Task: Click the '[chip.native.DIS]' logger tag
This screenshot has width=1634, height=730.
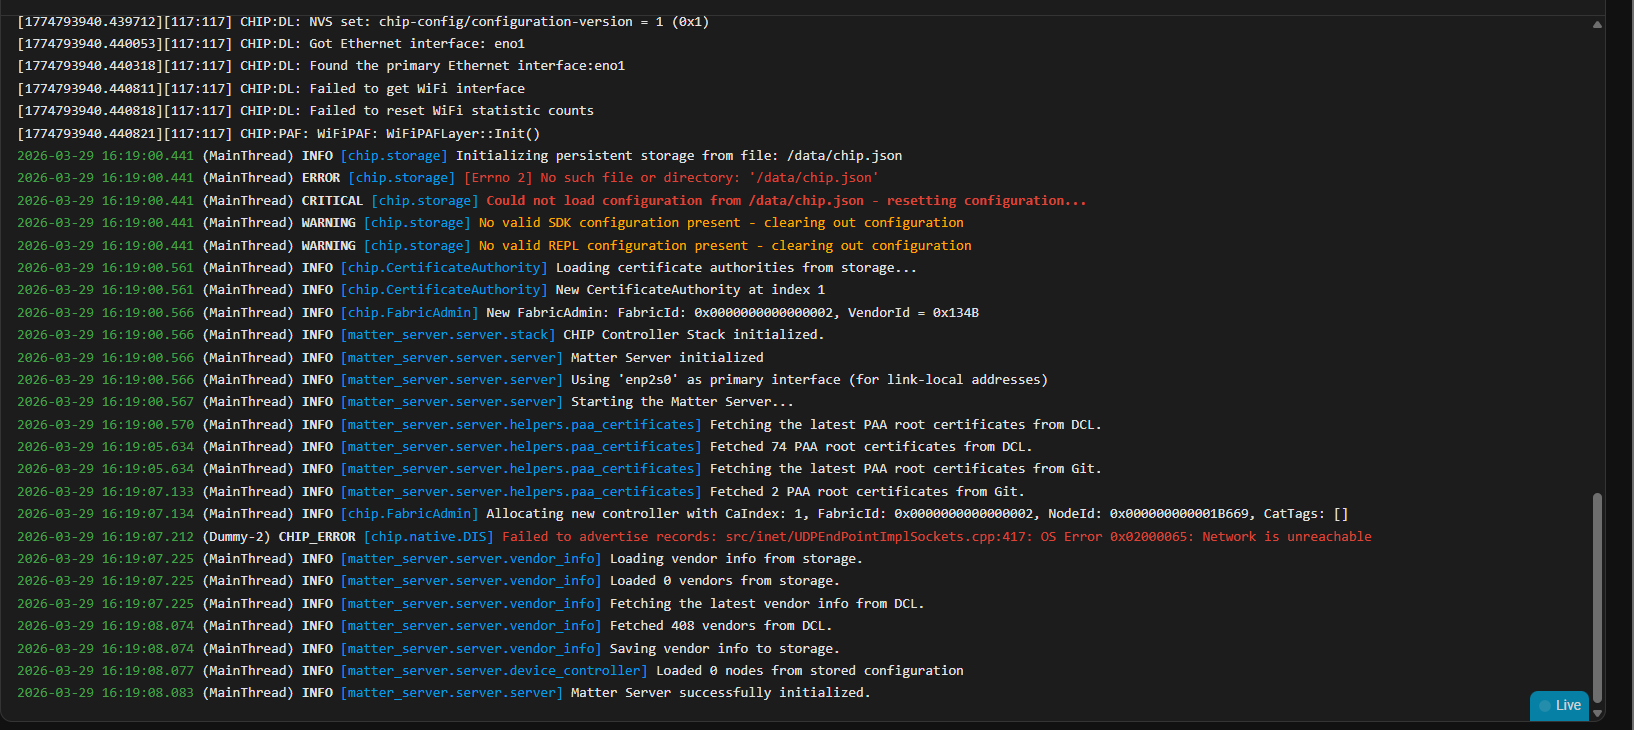Action: pyautogui.click(x=428, y=537)
